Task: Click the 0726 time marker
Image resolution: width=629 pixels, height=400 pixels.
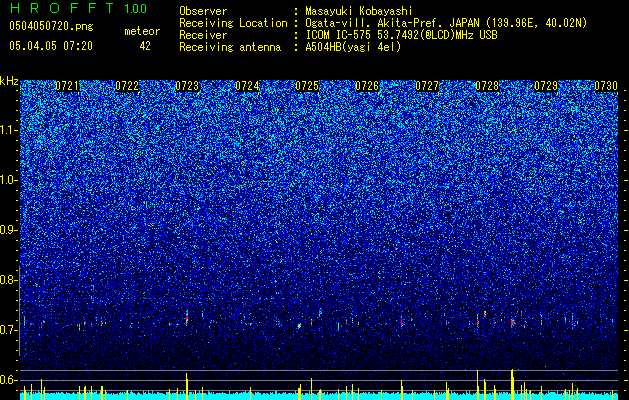Action: coord(367,86)
